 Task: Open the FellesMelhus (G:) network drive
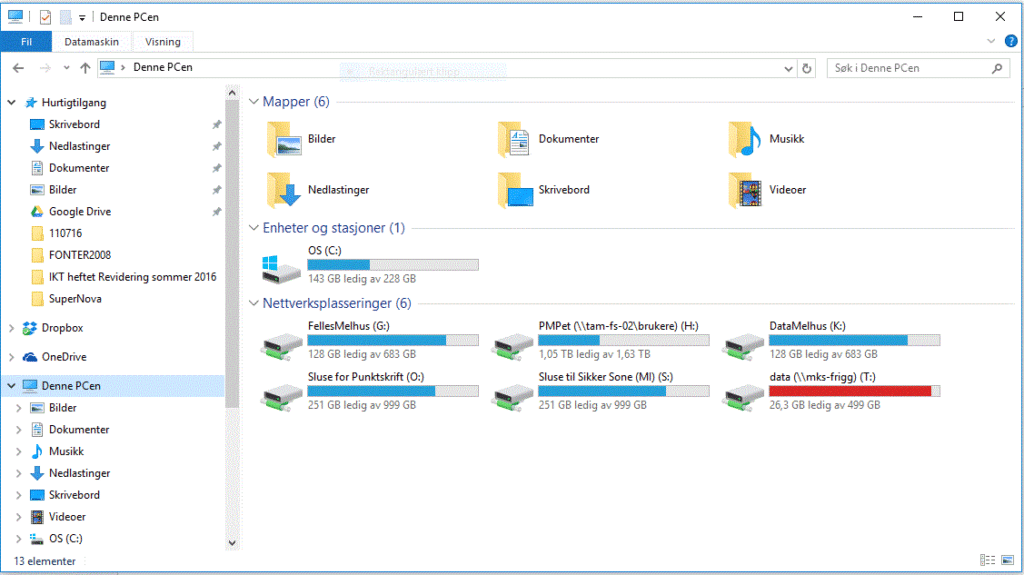tap(281, 345)
